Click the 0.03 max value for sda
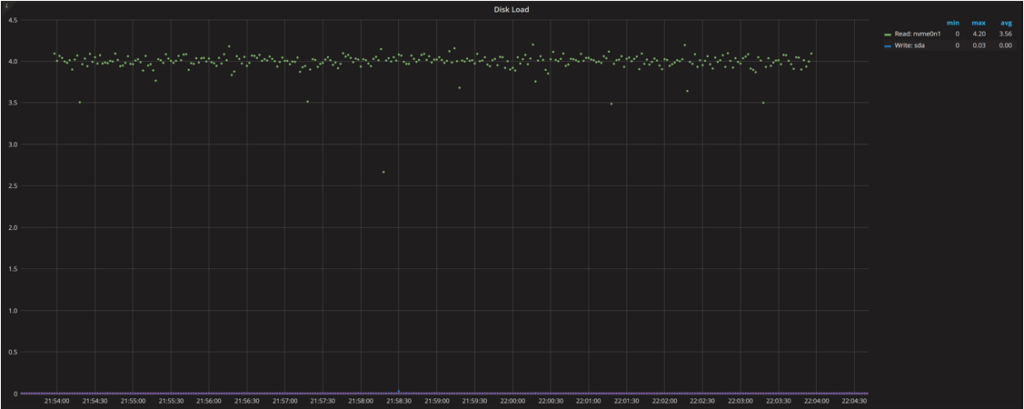Image resolution: width=1024 pixels, height=409 pixels. (980, 46)
